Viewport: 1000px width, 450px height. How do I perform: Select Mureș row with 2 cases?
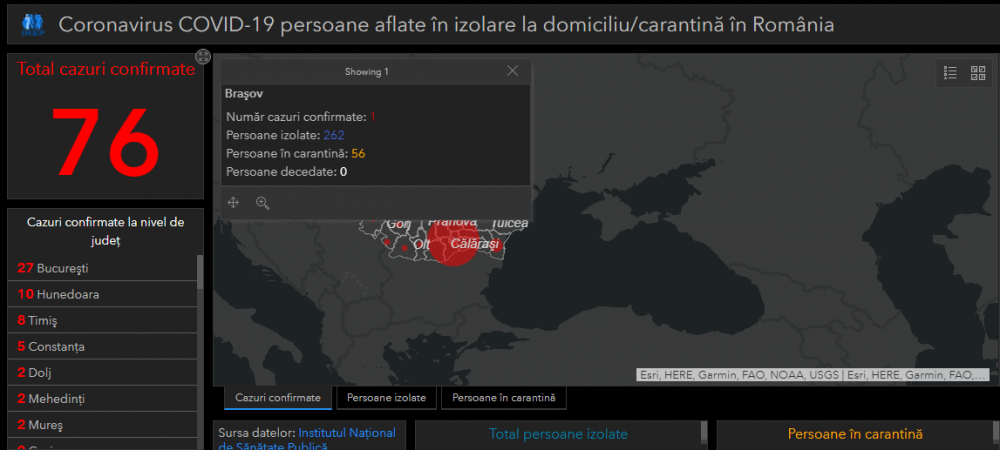click(x=102, y=425)
